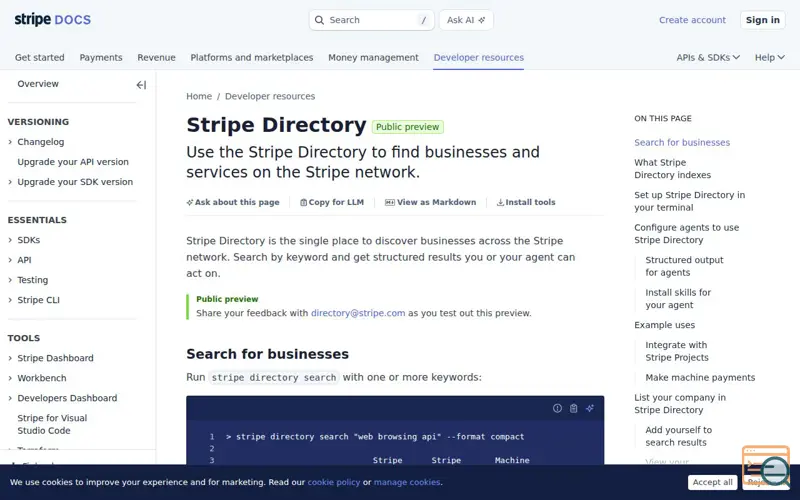Open the Money management tab
Viewport: 800px width, 500px height.
373,58
